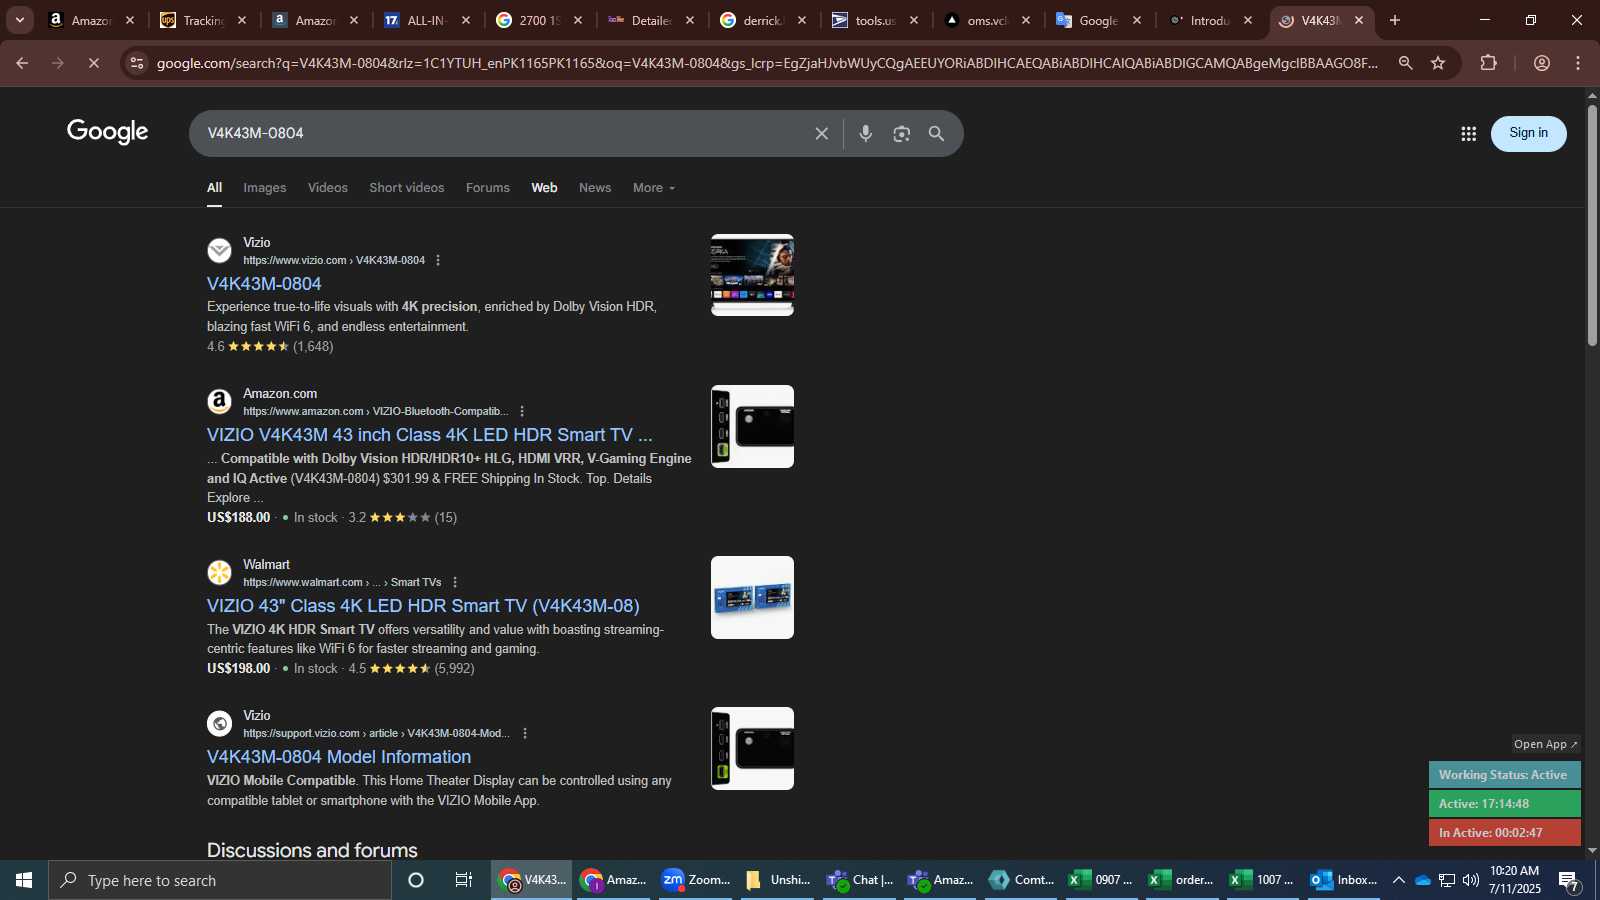Open Chrome three-dot menu
Viewport: 1600px width, 900px height.
(x=1578, y=63)
